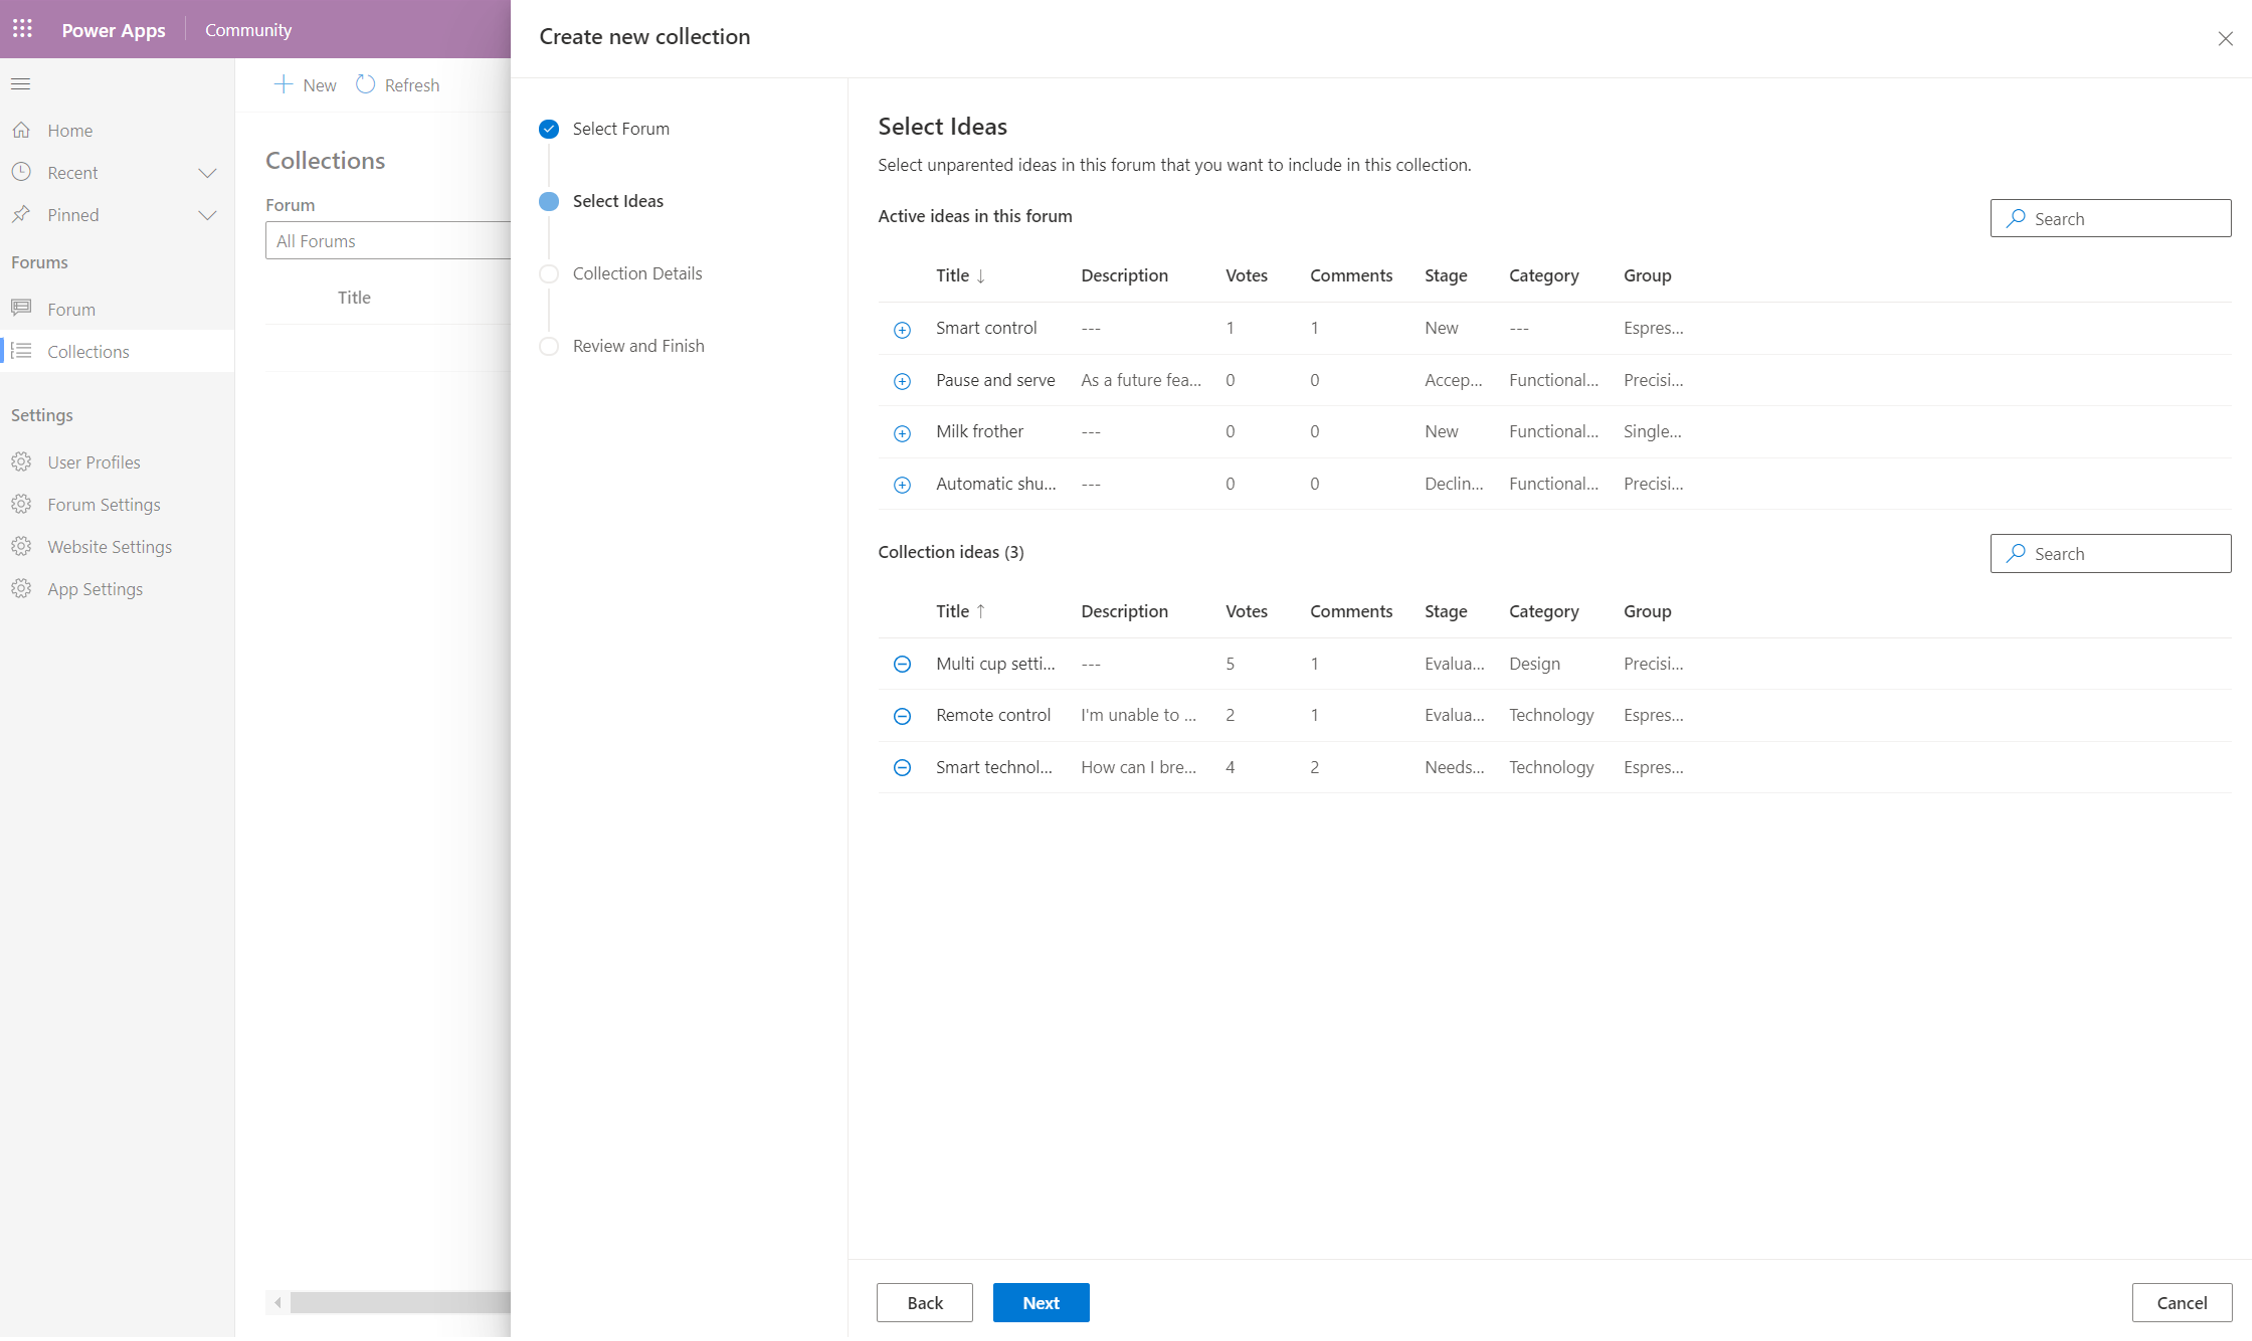
Task: Click the Next button to proceed
Action: coord(1041,1301)
